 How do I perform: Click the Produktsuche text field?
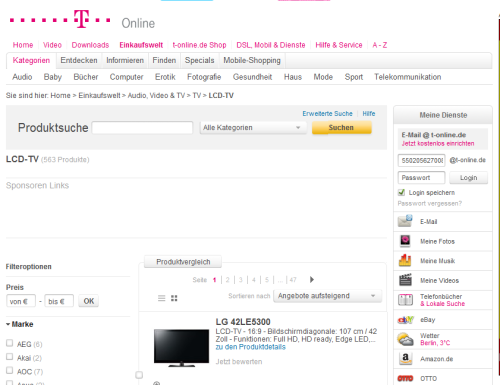pyautogui.click(x=142, y=128)
